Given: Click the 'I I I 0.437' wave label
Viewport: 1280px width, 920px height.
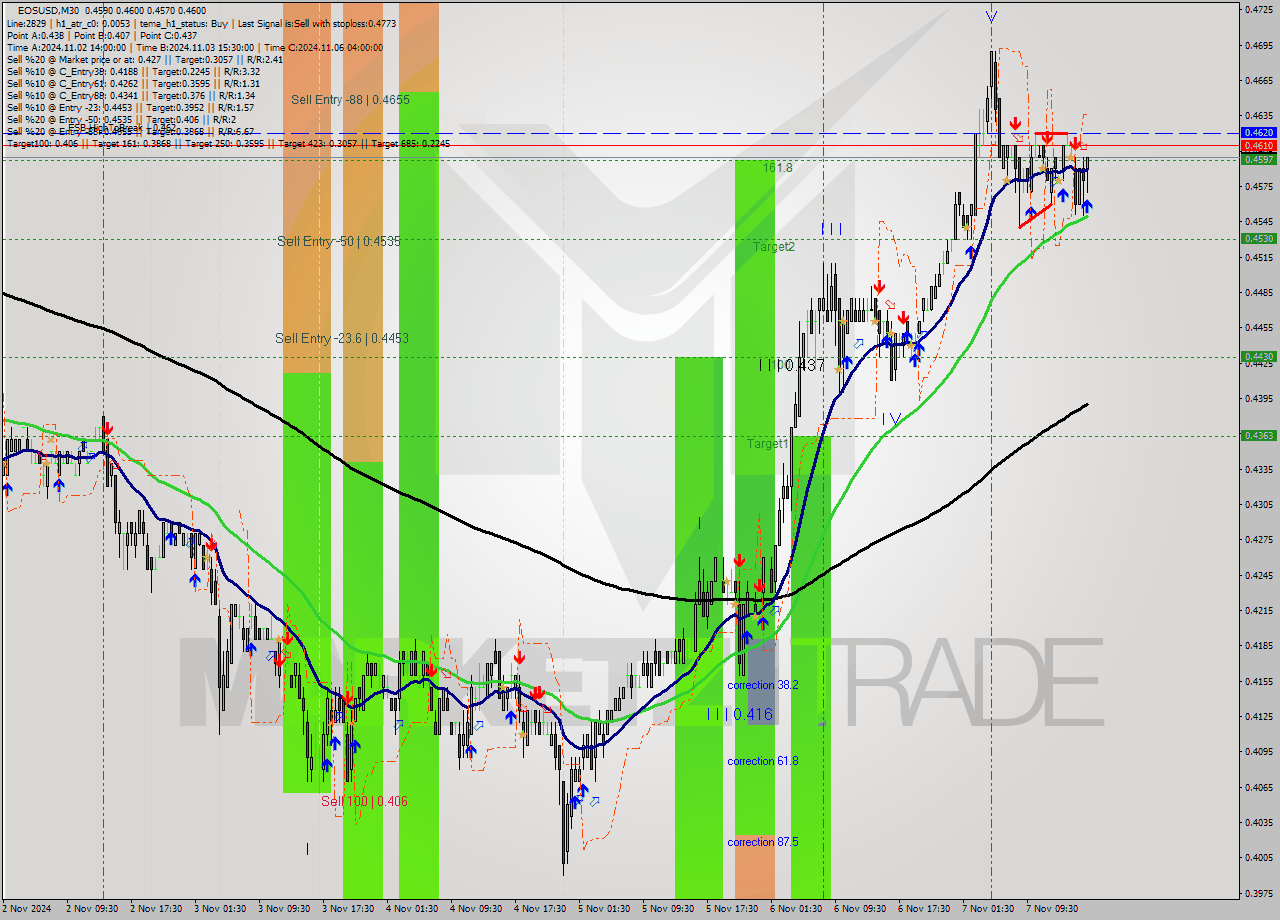Looking at the screenshot, I should tap(791, 366).
